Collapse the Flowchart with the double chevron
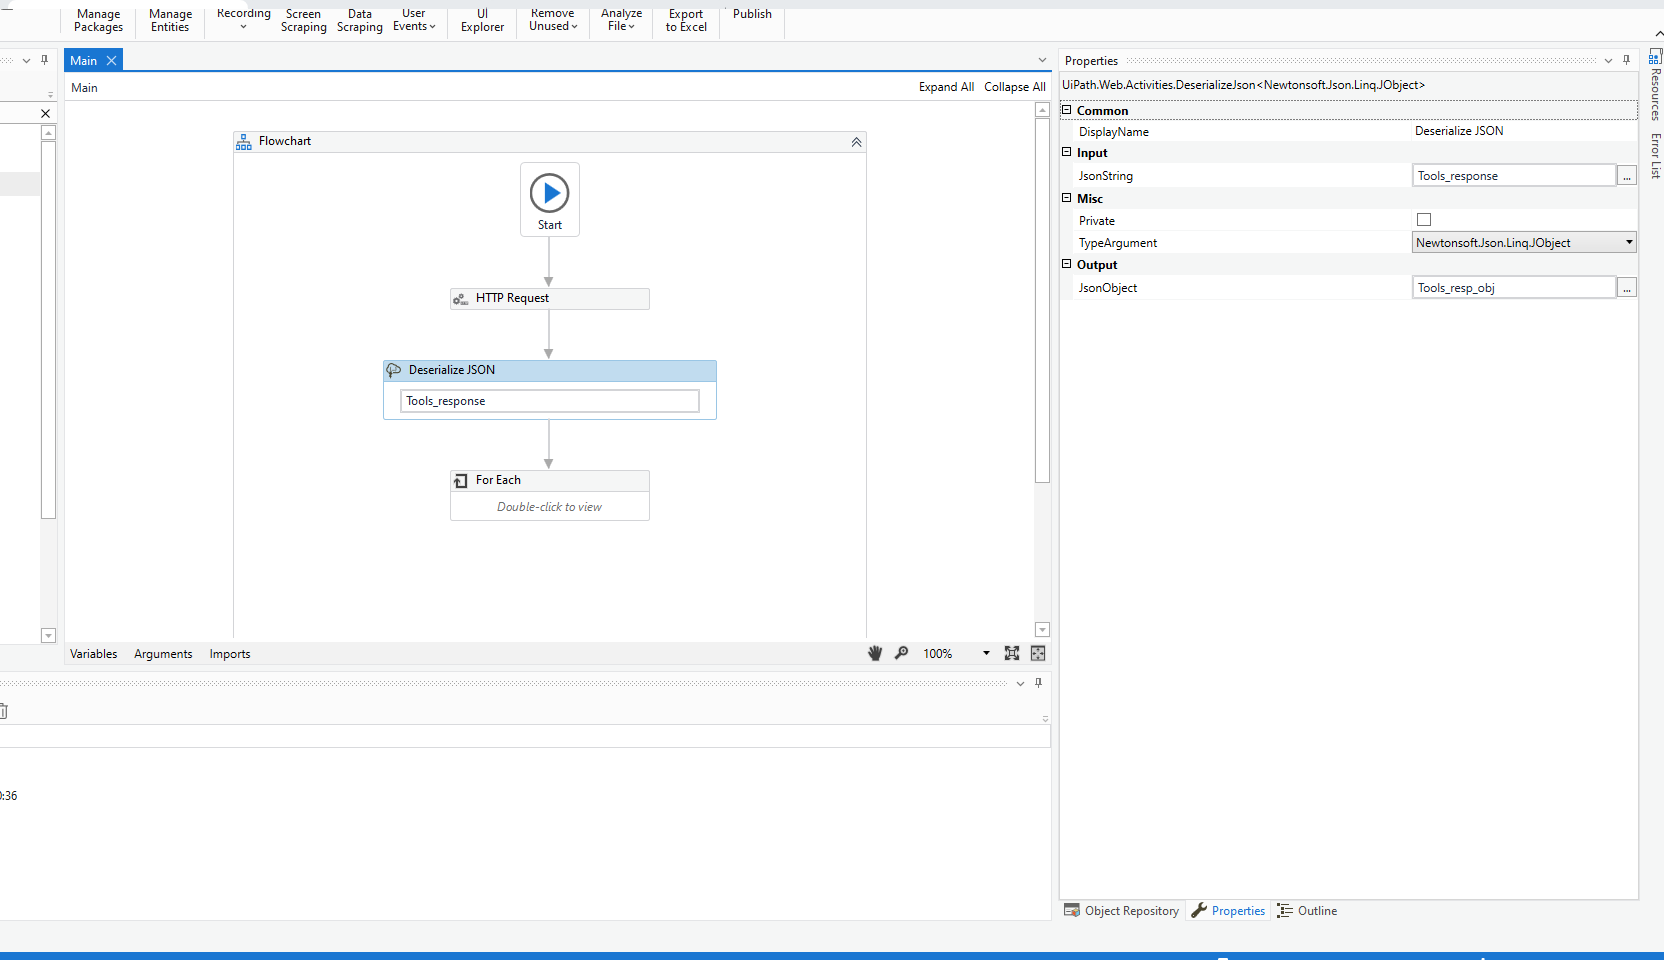 pyautogui.click(x=856, y=141)
